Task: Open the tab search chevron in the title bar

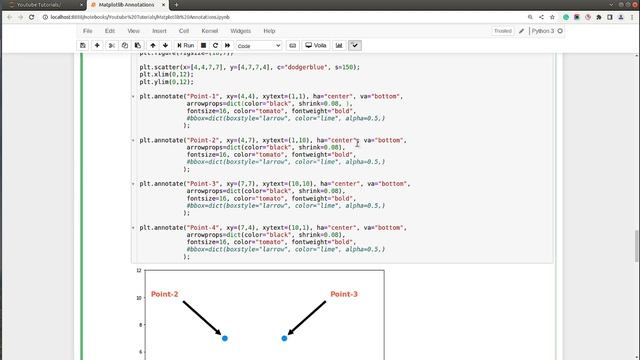Action: click(x=611, y=4)
